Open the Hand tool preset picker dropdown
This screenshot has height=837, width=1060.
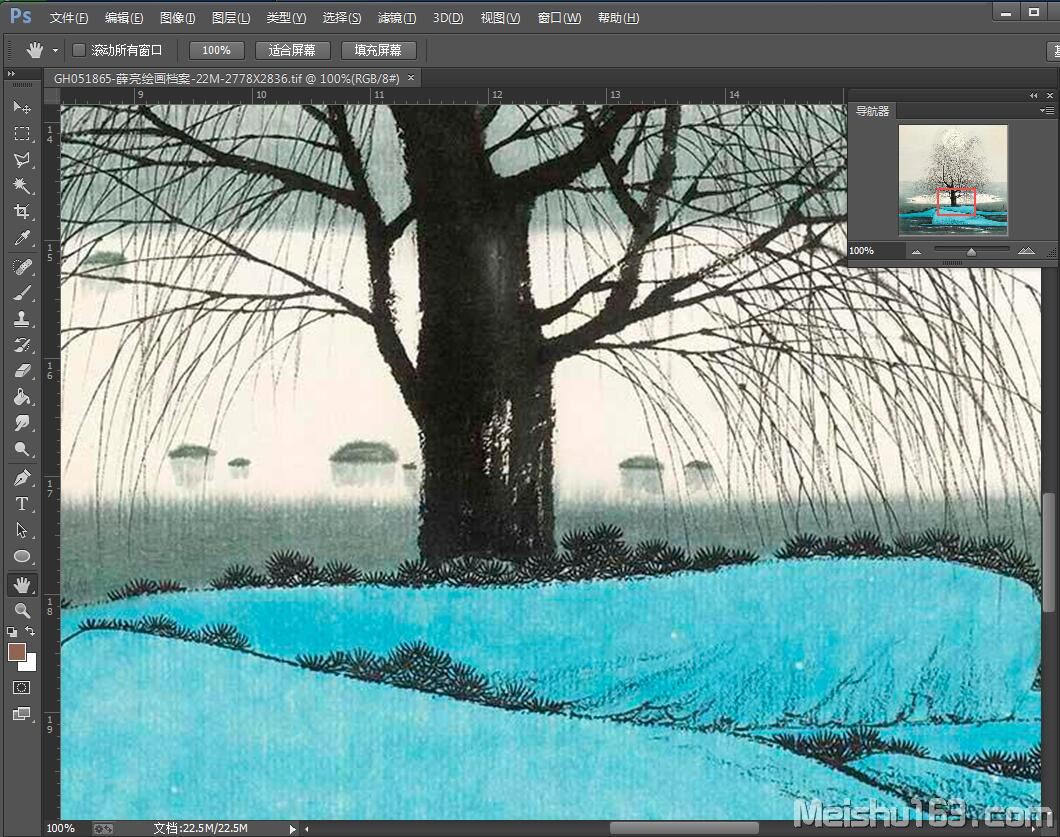pyautogui.click(x=55, y=51)
